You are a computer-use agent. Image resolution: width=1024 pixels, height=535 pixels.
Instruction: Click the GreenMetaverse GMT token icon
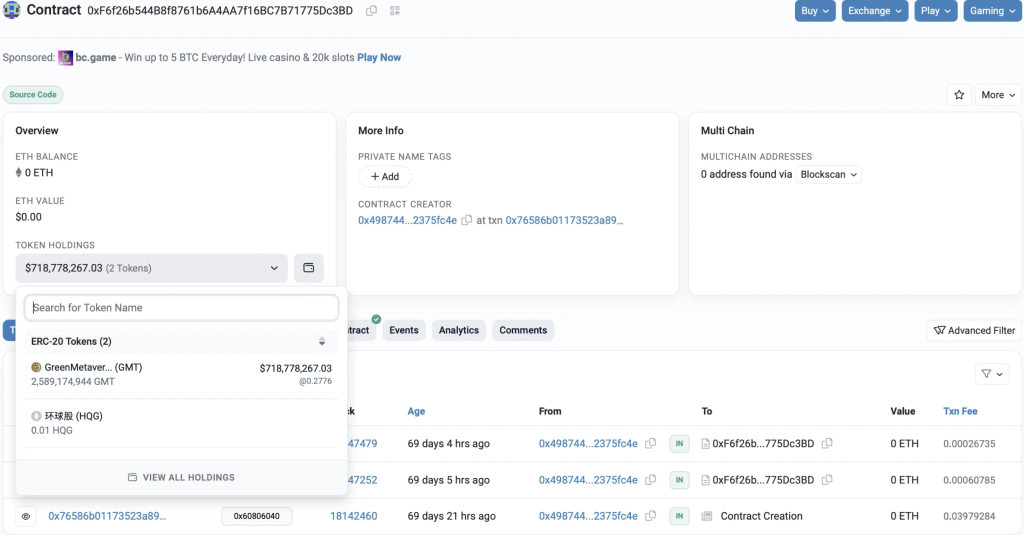[36, 367]
